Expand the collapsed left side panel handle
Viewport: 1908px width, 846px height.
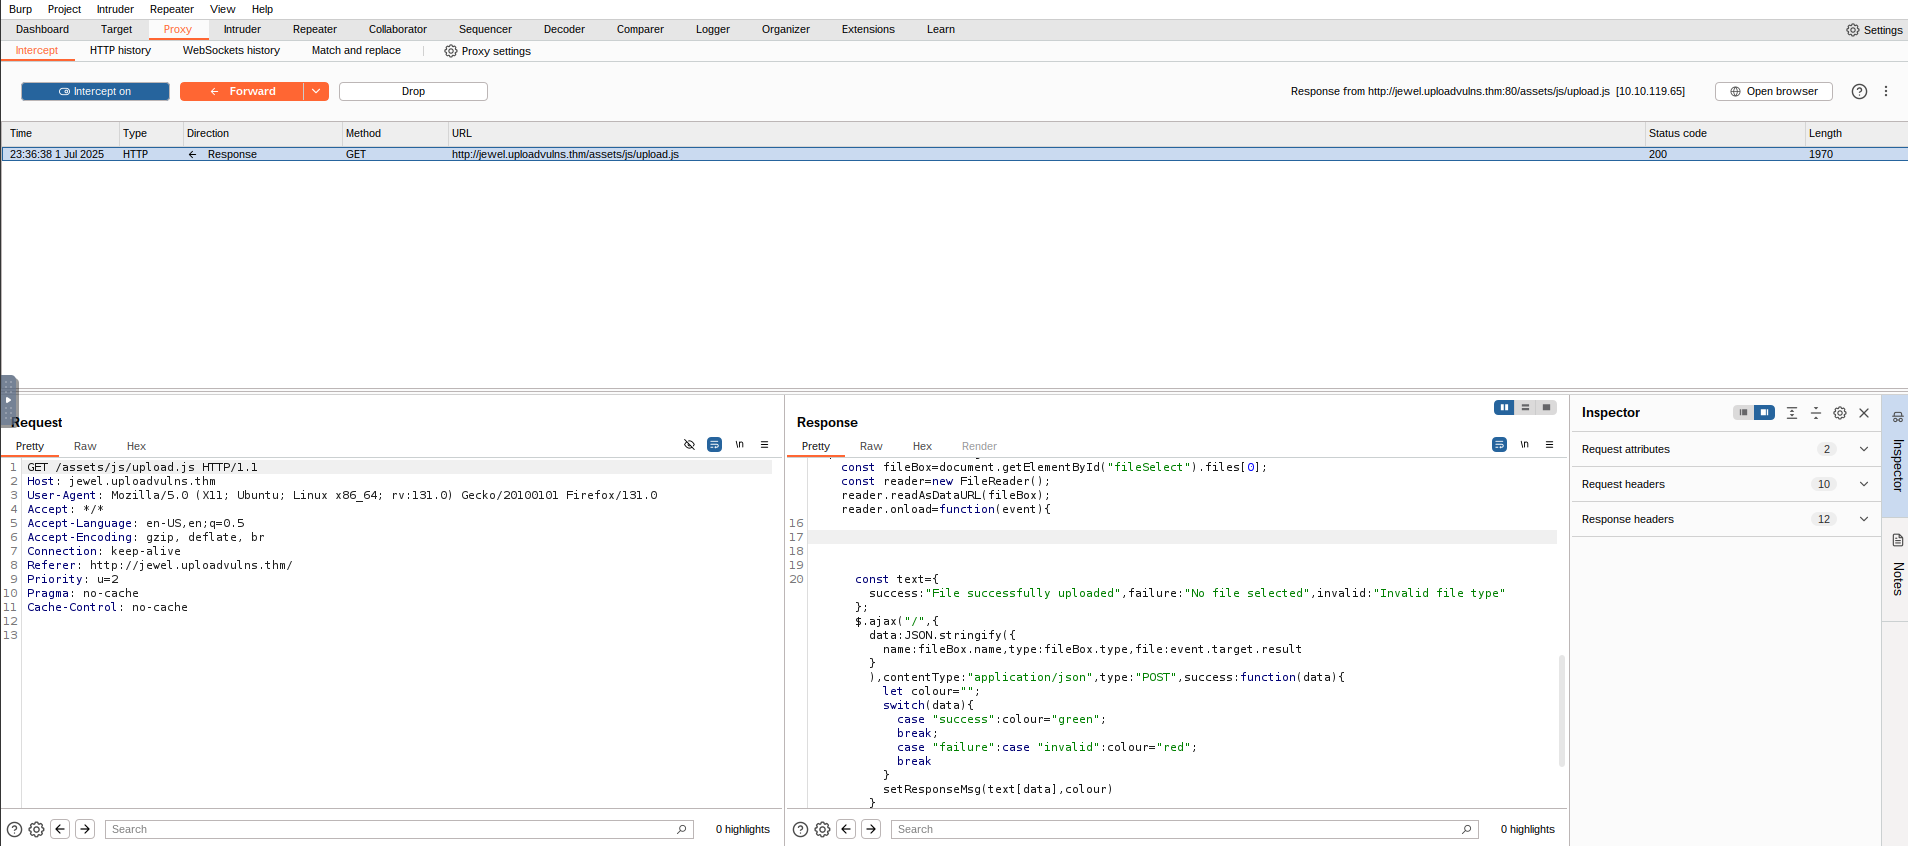click(8, 400)
